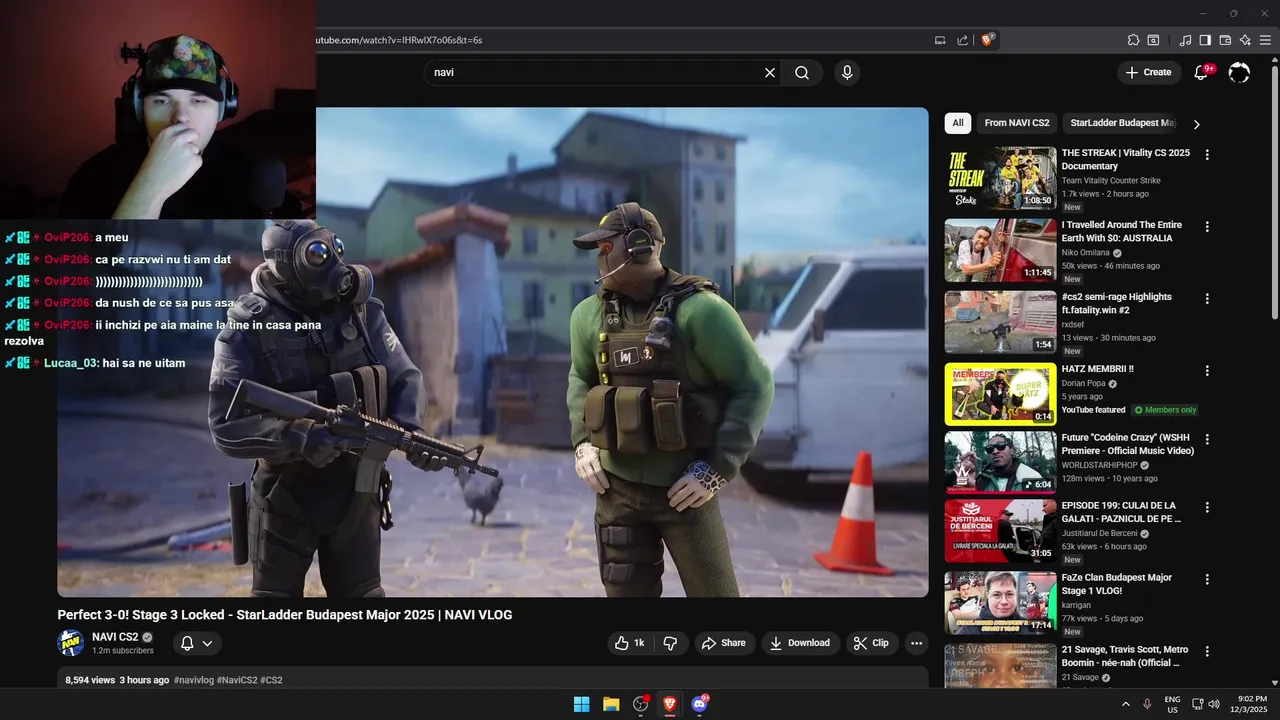Open more actions ellipsis under the video
The width and height of the screenshot is (1280, 720).
pyautogui.click(x=916, y=643)
